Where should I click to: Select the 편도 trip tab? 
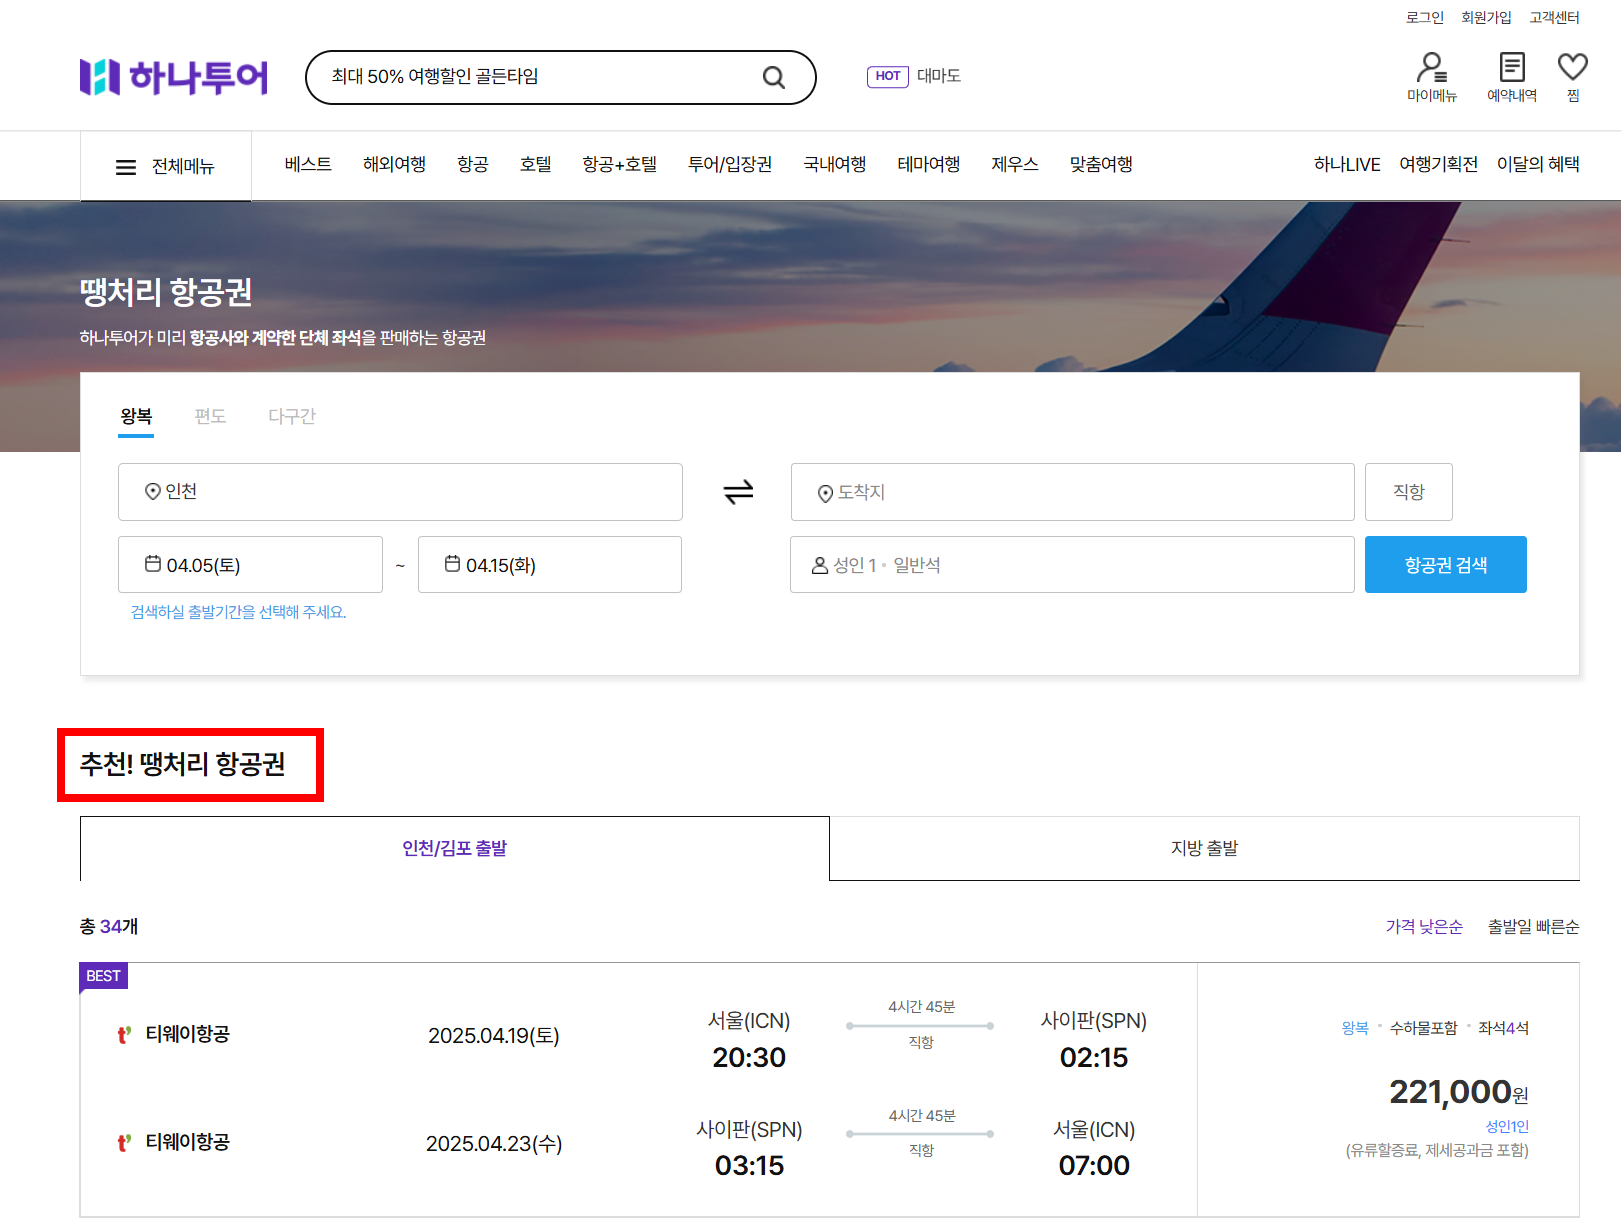click(x=210, y=417)
